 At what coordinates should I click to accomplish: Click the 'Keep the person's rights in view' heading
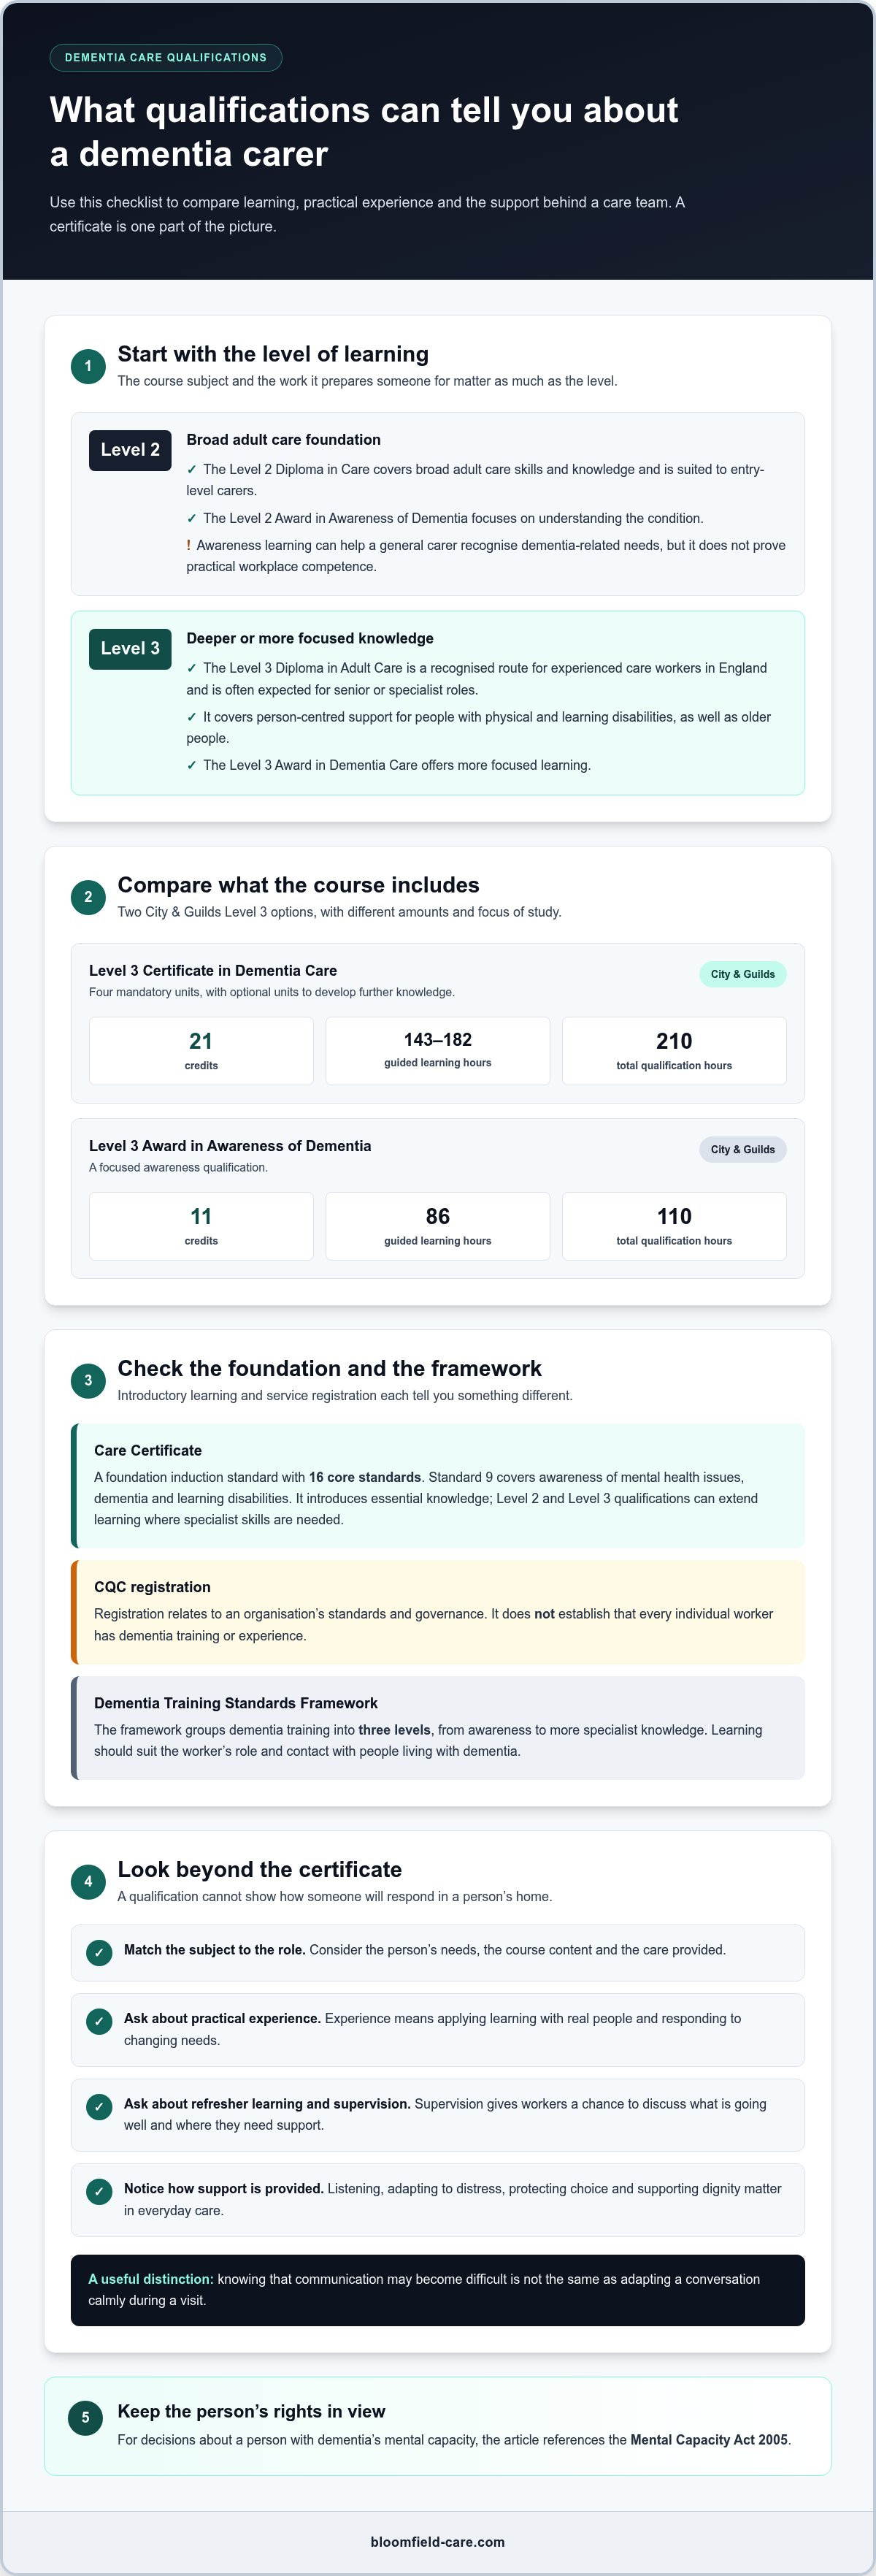tap(251, 2411)
